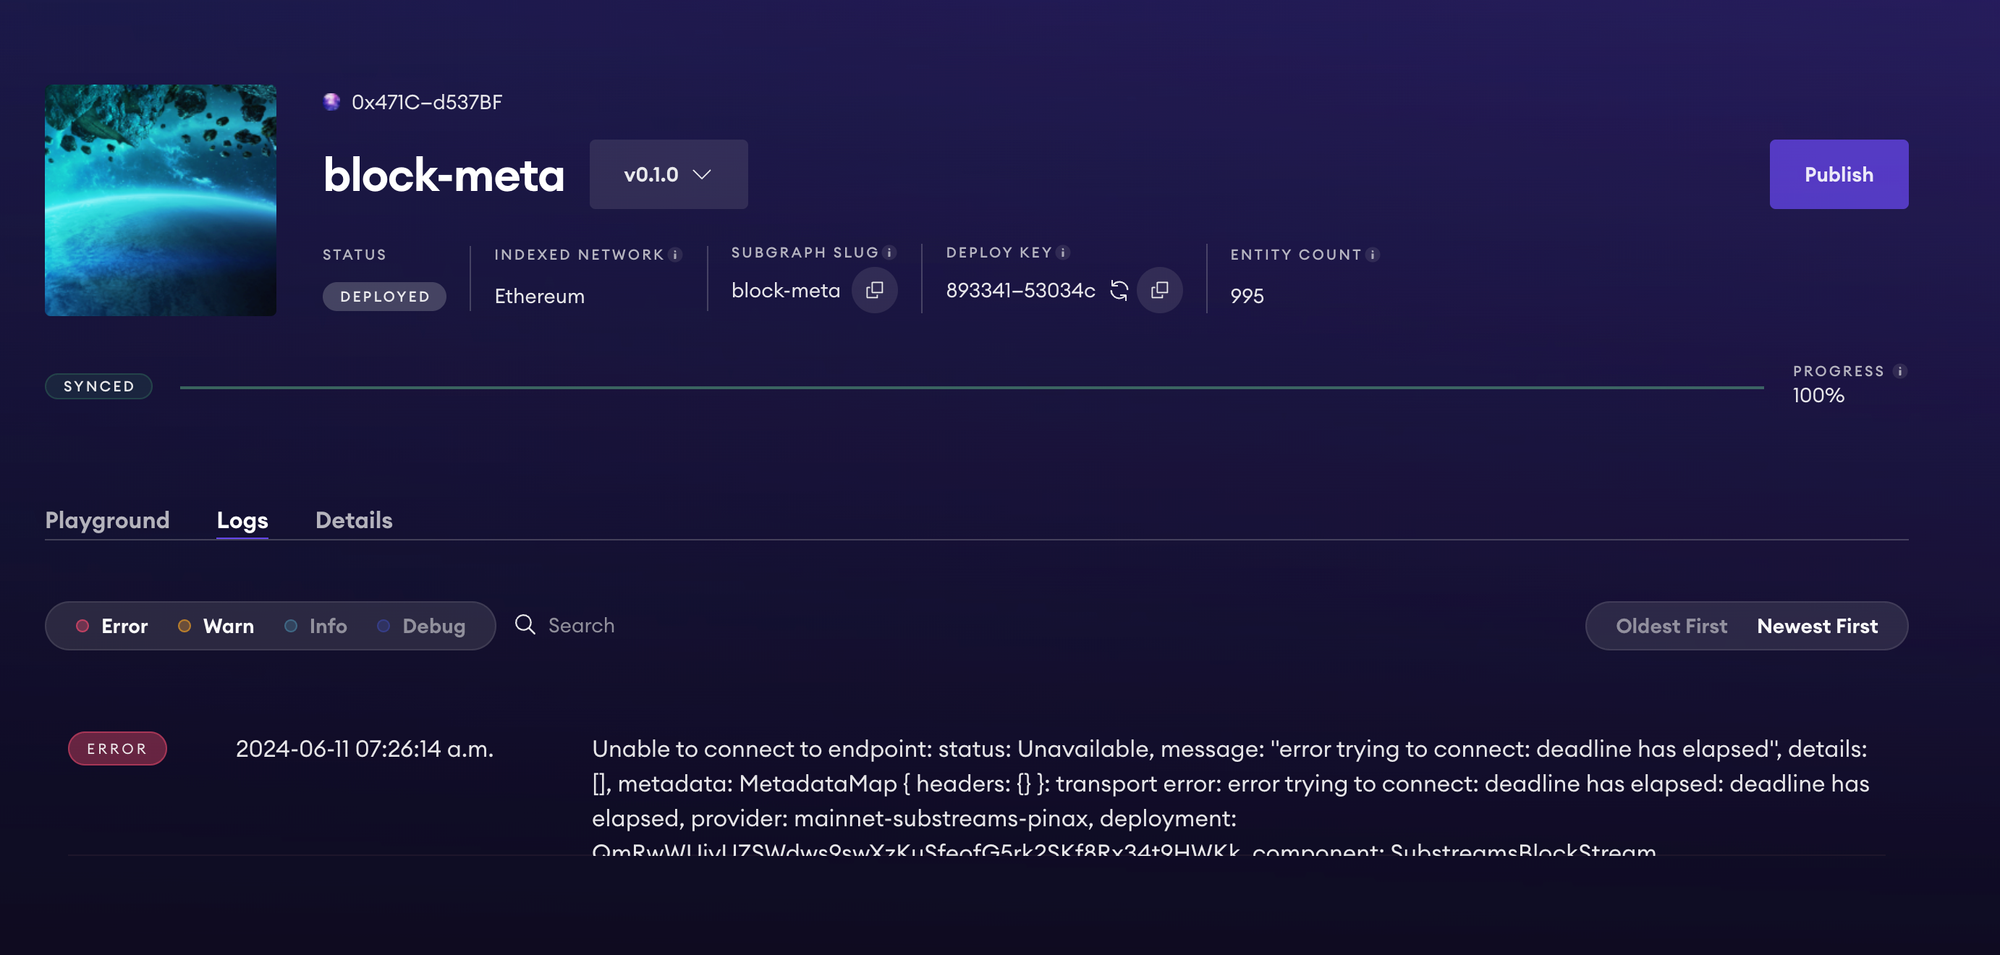The height and width of the screenshot is (955, 2000).
Task: Sort logs by Oldest First
Action: (1671, 626)
